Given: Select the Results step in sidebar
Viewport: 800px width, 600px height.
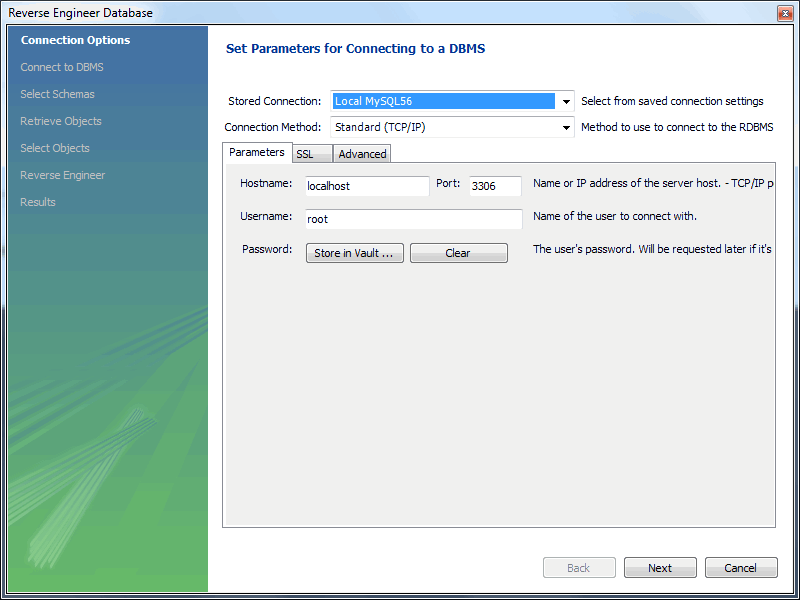Looking at the screenshot, I should pos(38,202).
